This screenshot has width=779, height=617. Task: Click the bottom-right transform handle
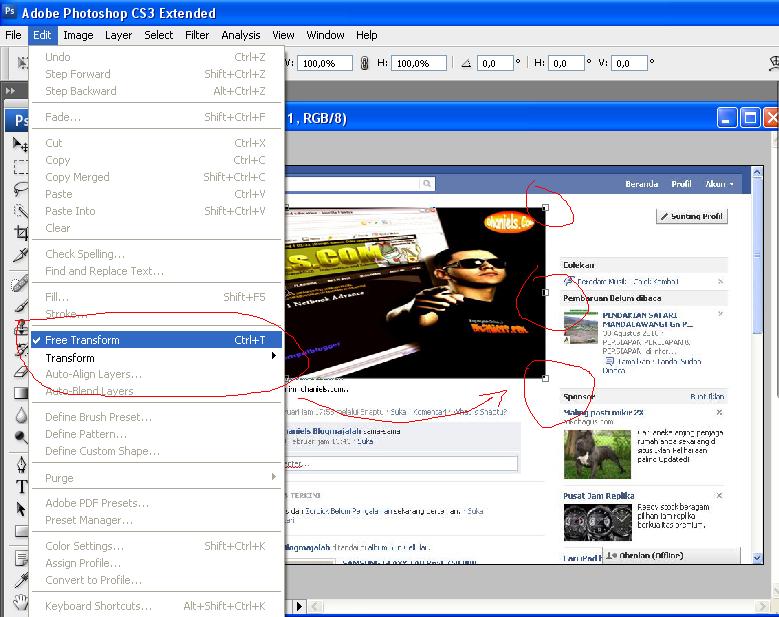[x=545, y=378]
